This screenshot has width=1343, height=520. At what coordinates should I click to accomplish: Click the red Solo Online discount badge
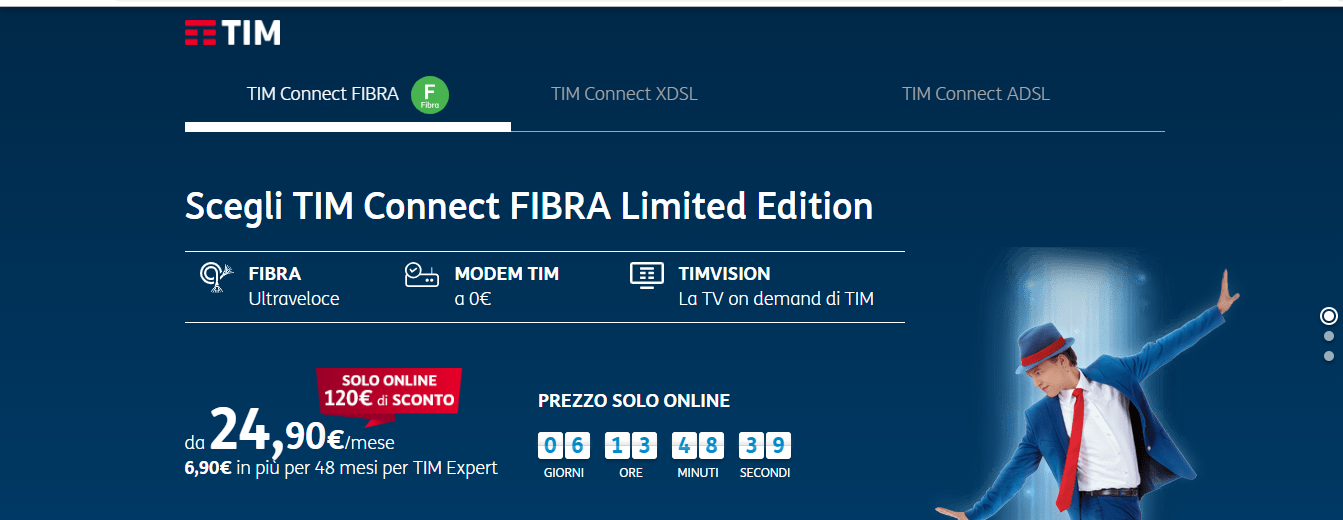tap(389, 391)
